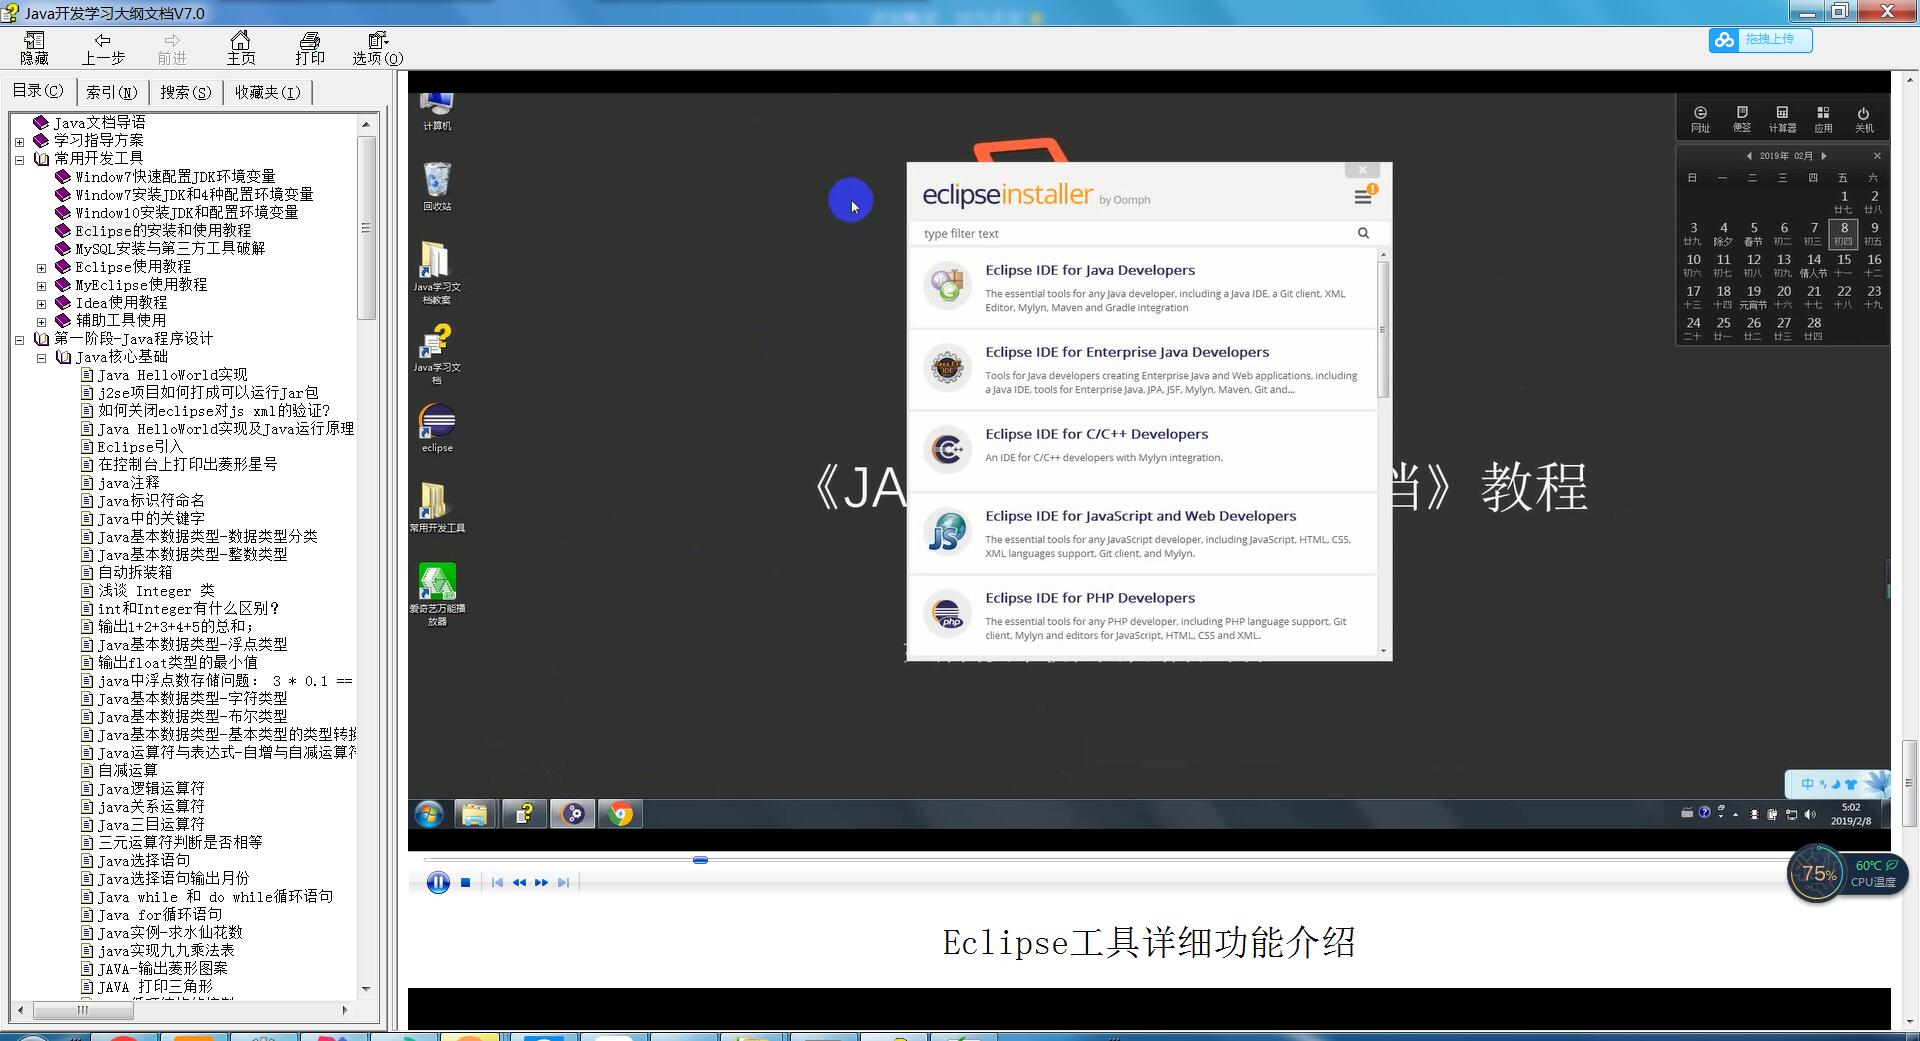Select Eclipse IDE for JavaScript and Web Developers
The height and width of the screenshot is (1041, 1920).
click(1142, 533)
